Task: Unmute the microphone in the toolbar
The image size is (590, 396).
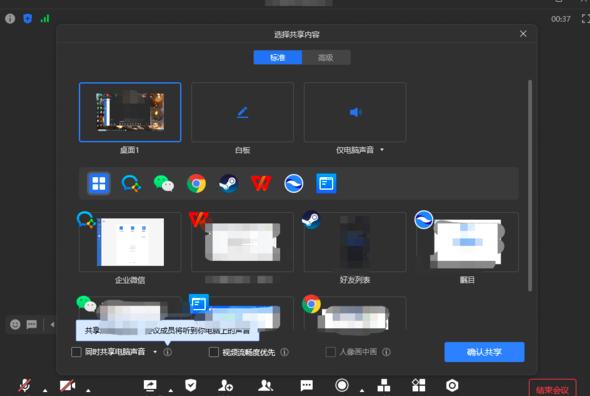Action: pos(25,385)
